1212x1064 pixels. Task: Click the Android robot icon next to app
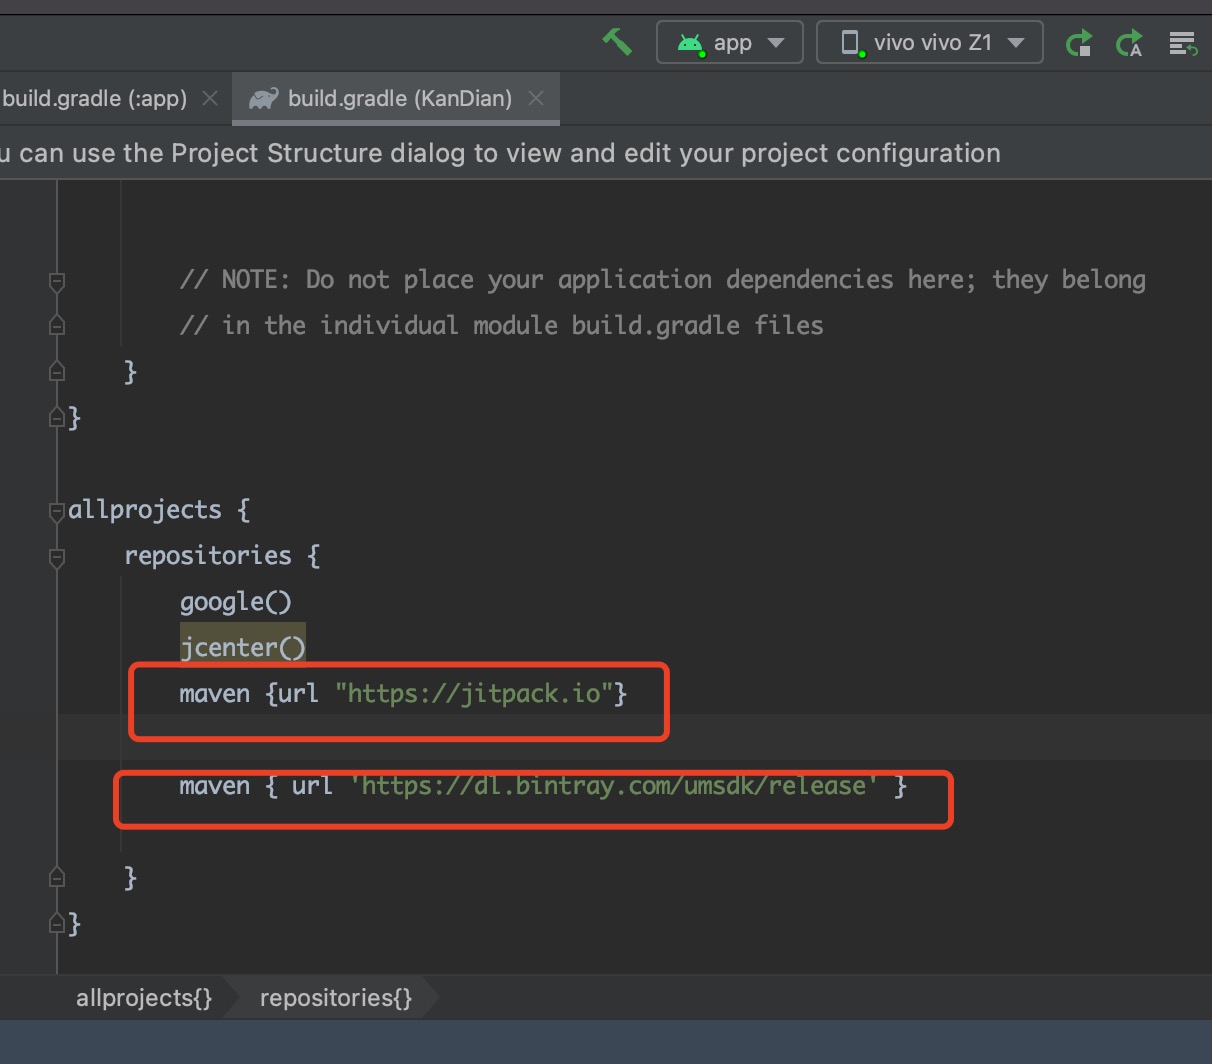pyautogui.click(x=691, y=44)
